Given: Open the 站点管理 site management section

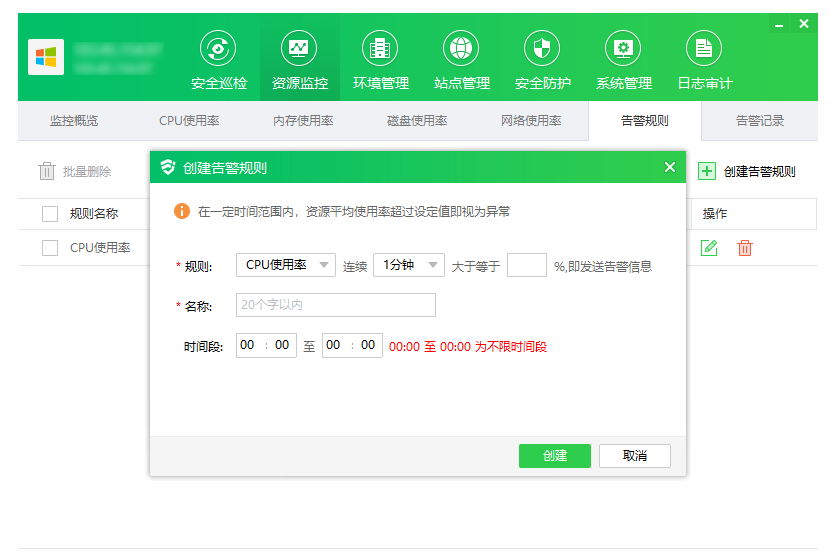Looking at the screenshot, I should click(x=461, y=60).
